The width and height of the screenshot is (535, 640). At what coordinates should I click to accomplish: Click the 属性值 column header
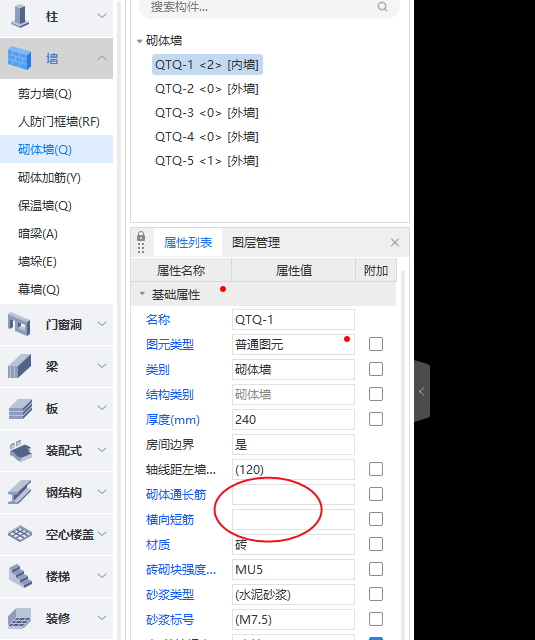[x=293, y=270]
